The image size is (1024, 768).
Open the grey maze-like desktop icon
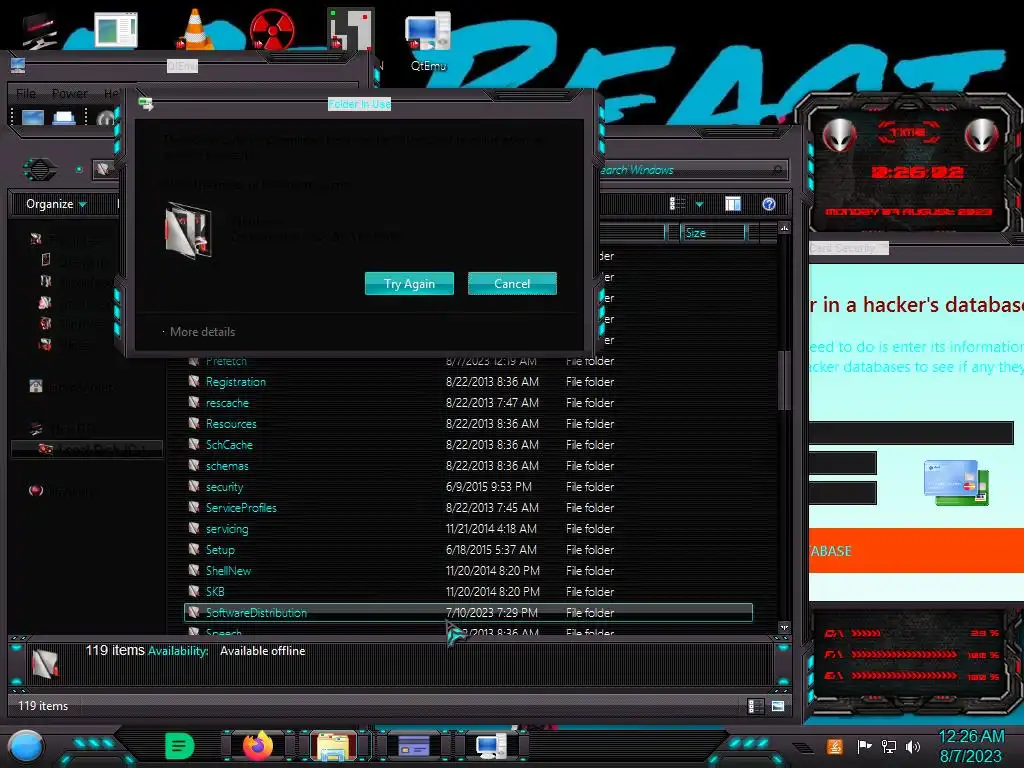(x=350, y=29)
